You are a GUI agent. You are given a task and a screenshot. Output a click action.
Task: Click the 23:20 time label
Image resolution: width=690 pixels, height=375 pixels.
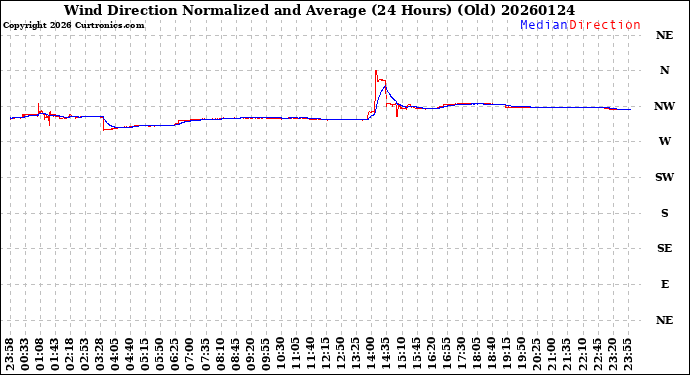point(612,355)
